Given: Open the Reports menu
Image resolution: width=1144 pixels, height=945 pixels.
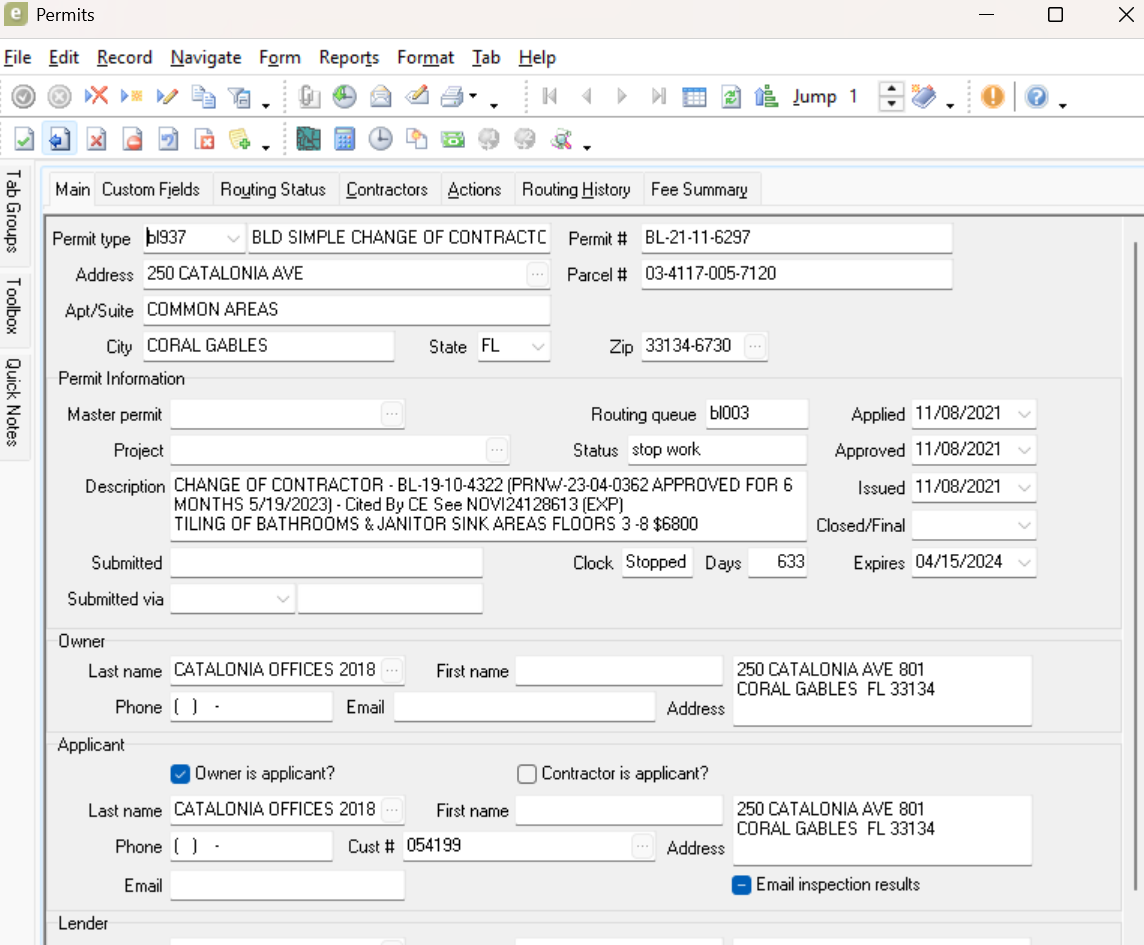Looking at the screenshot, I should [349, 58].
